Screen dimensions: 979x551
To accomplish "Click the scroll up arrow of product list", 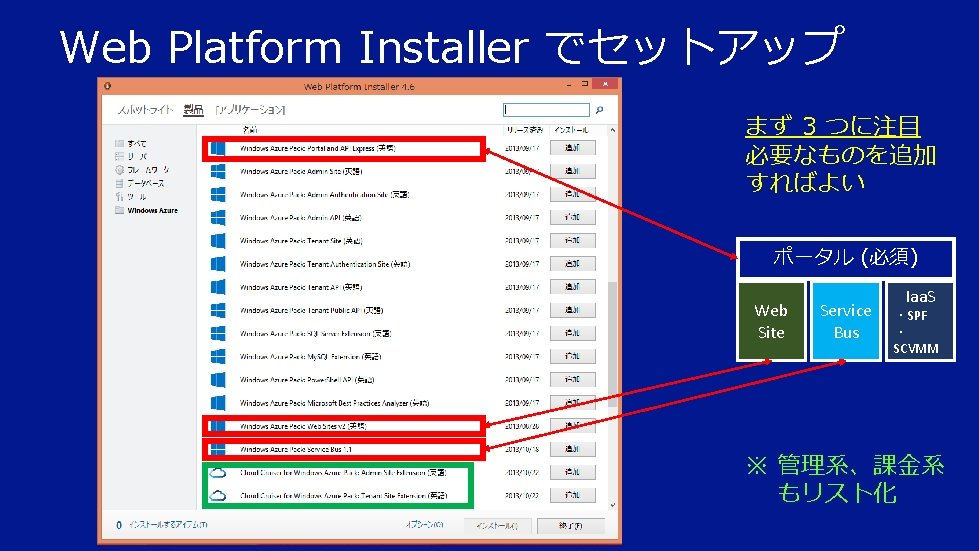I will click(x=612, y=130).
